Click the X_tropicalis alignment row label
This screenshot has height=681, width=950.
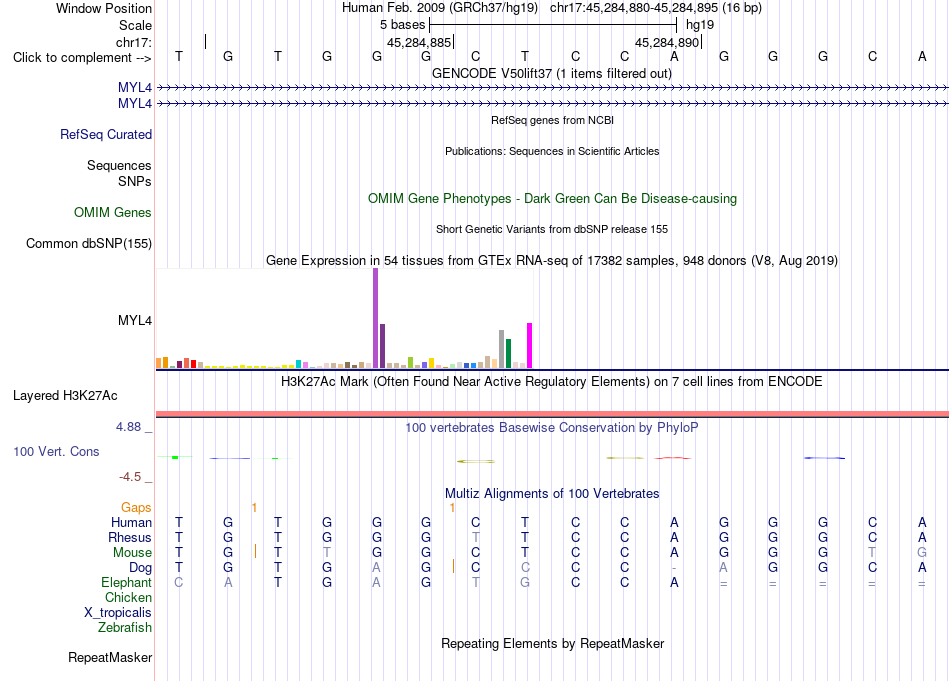coord(118,613)
